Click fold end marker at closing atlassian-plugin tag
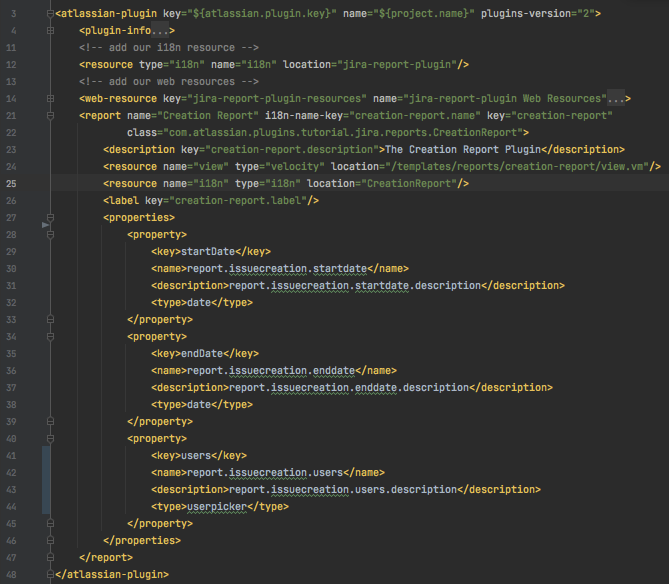This screenshot has height=584, width=669. click(50, 575)
